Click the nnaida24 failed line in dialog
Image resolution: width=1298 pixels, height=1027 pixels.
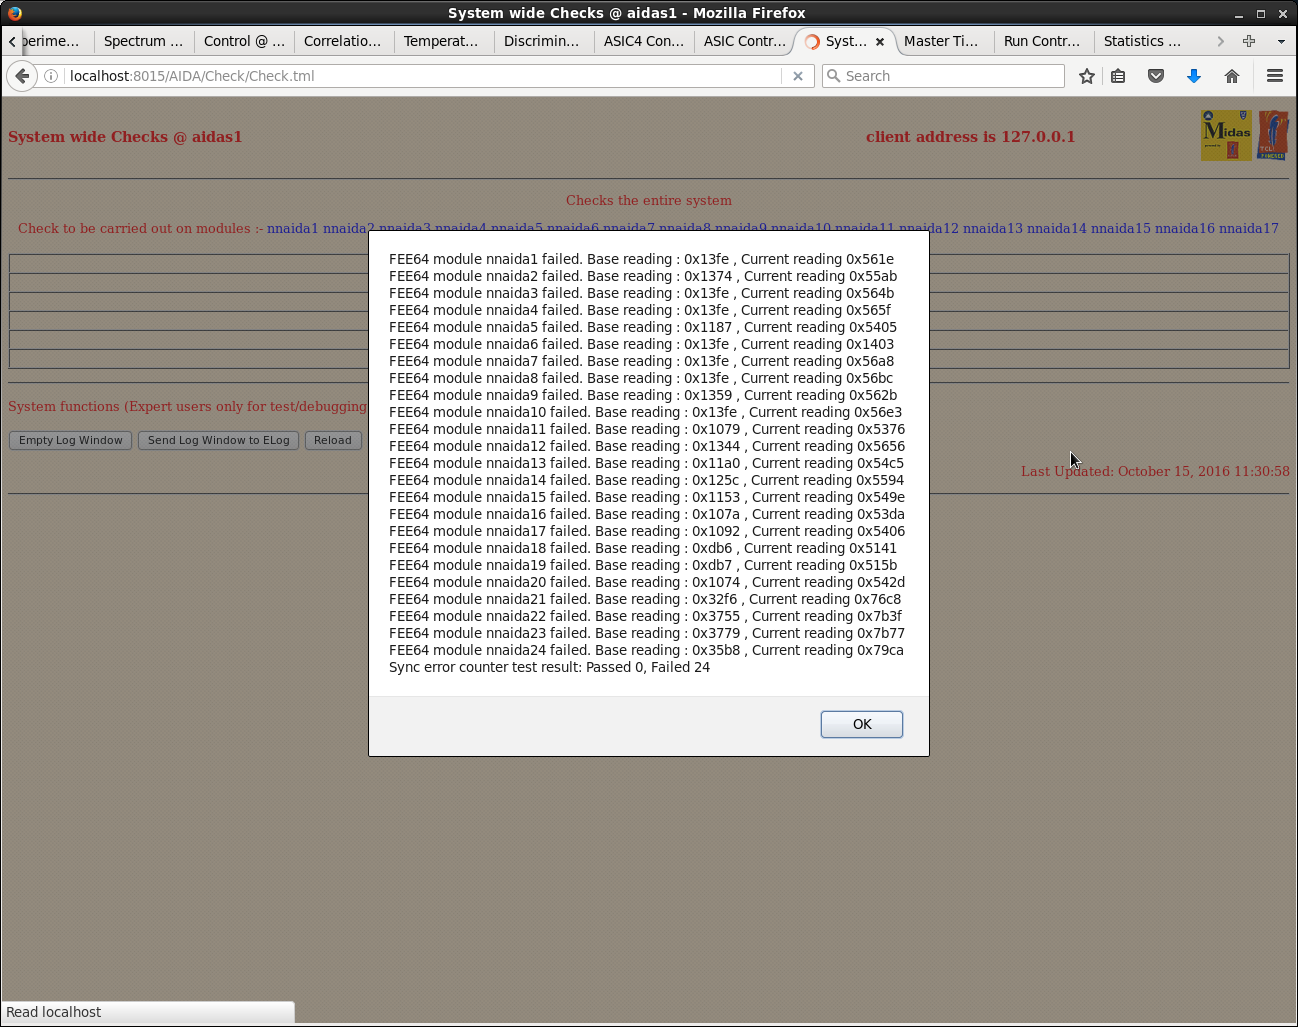(x=646, y=650)
